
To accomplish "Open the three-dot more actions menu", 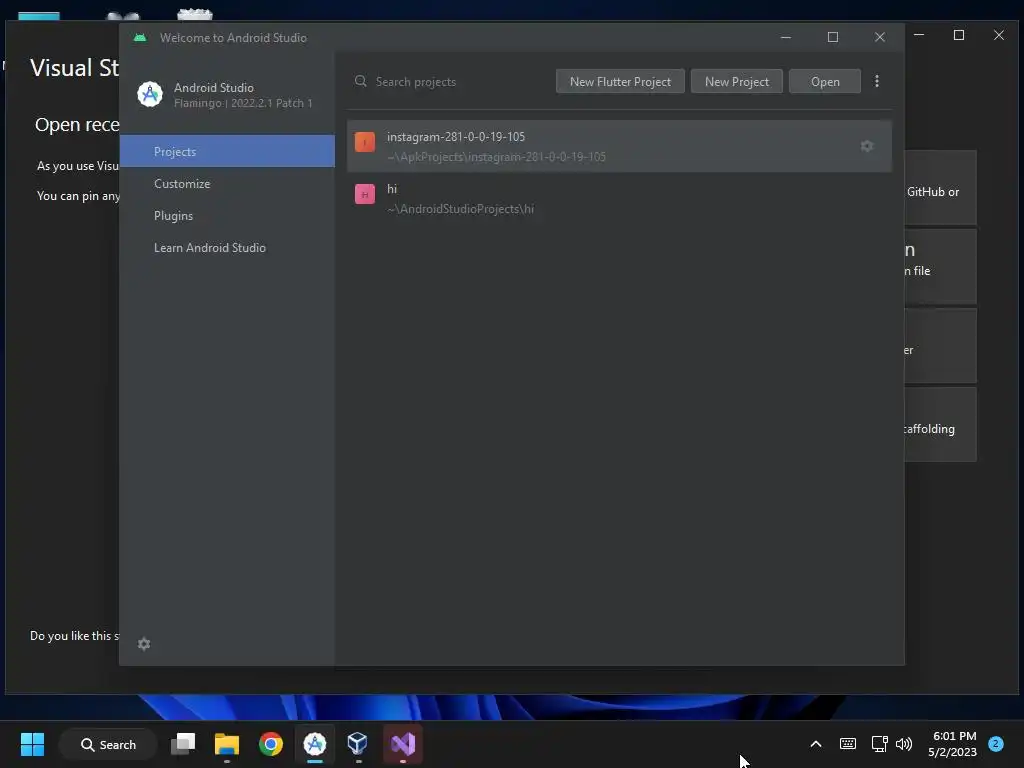I will pos(877,81).
